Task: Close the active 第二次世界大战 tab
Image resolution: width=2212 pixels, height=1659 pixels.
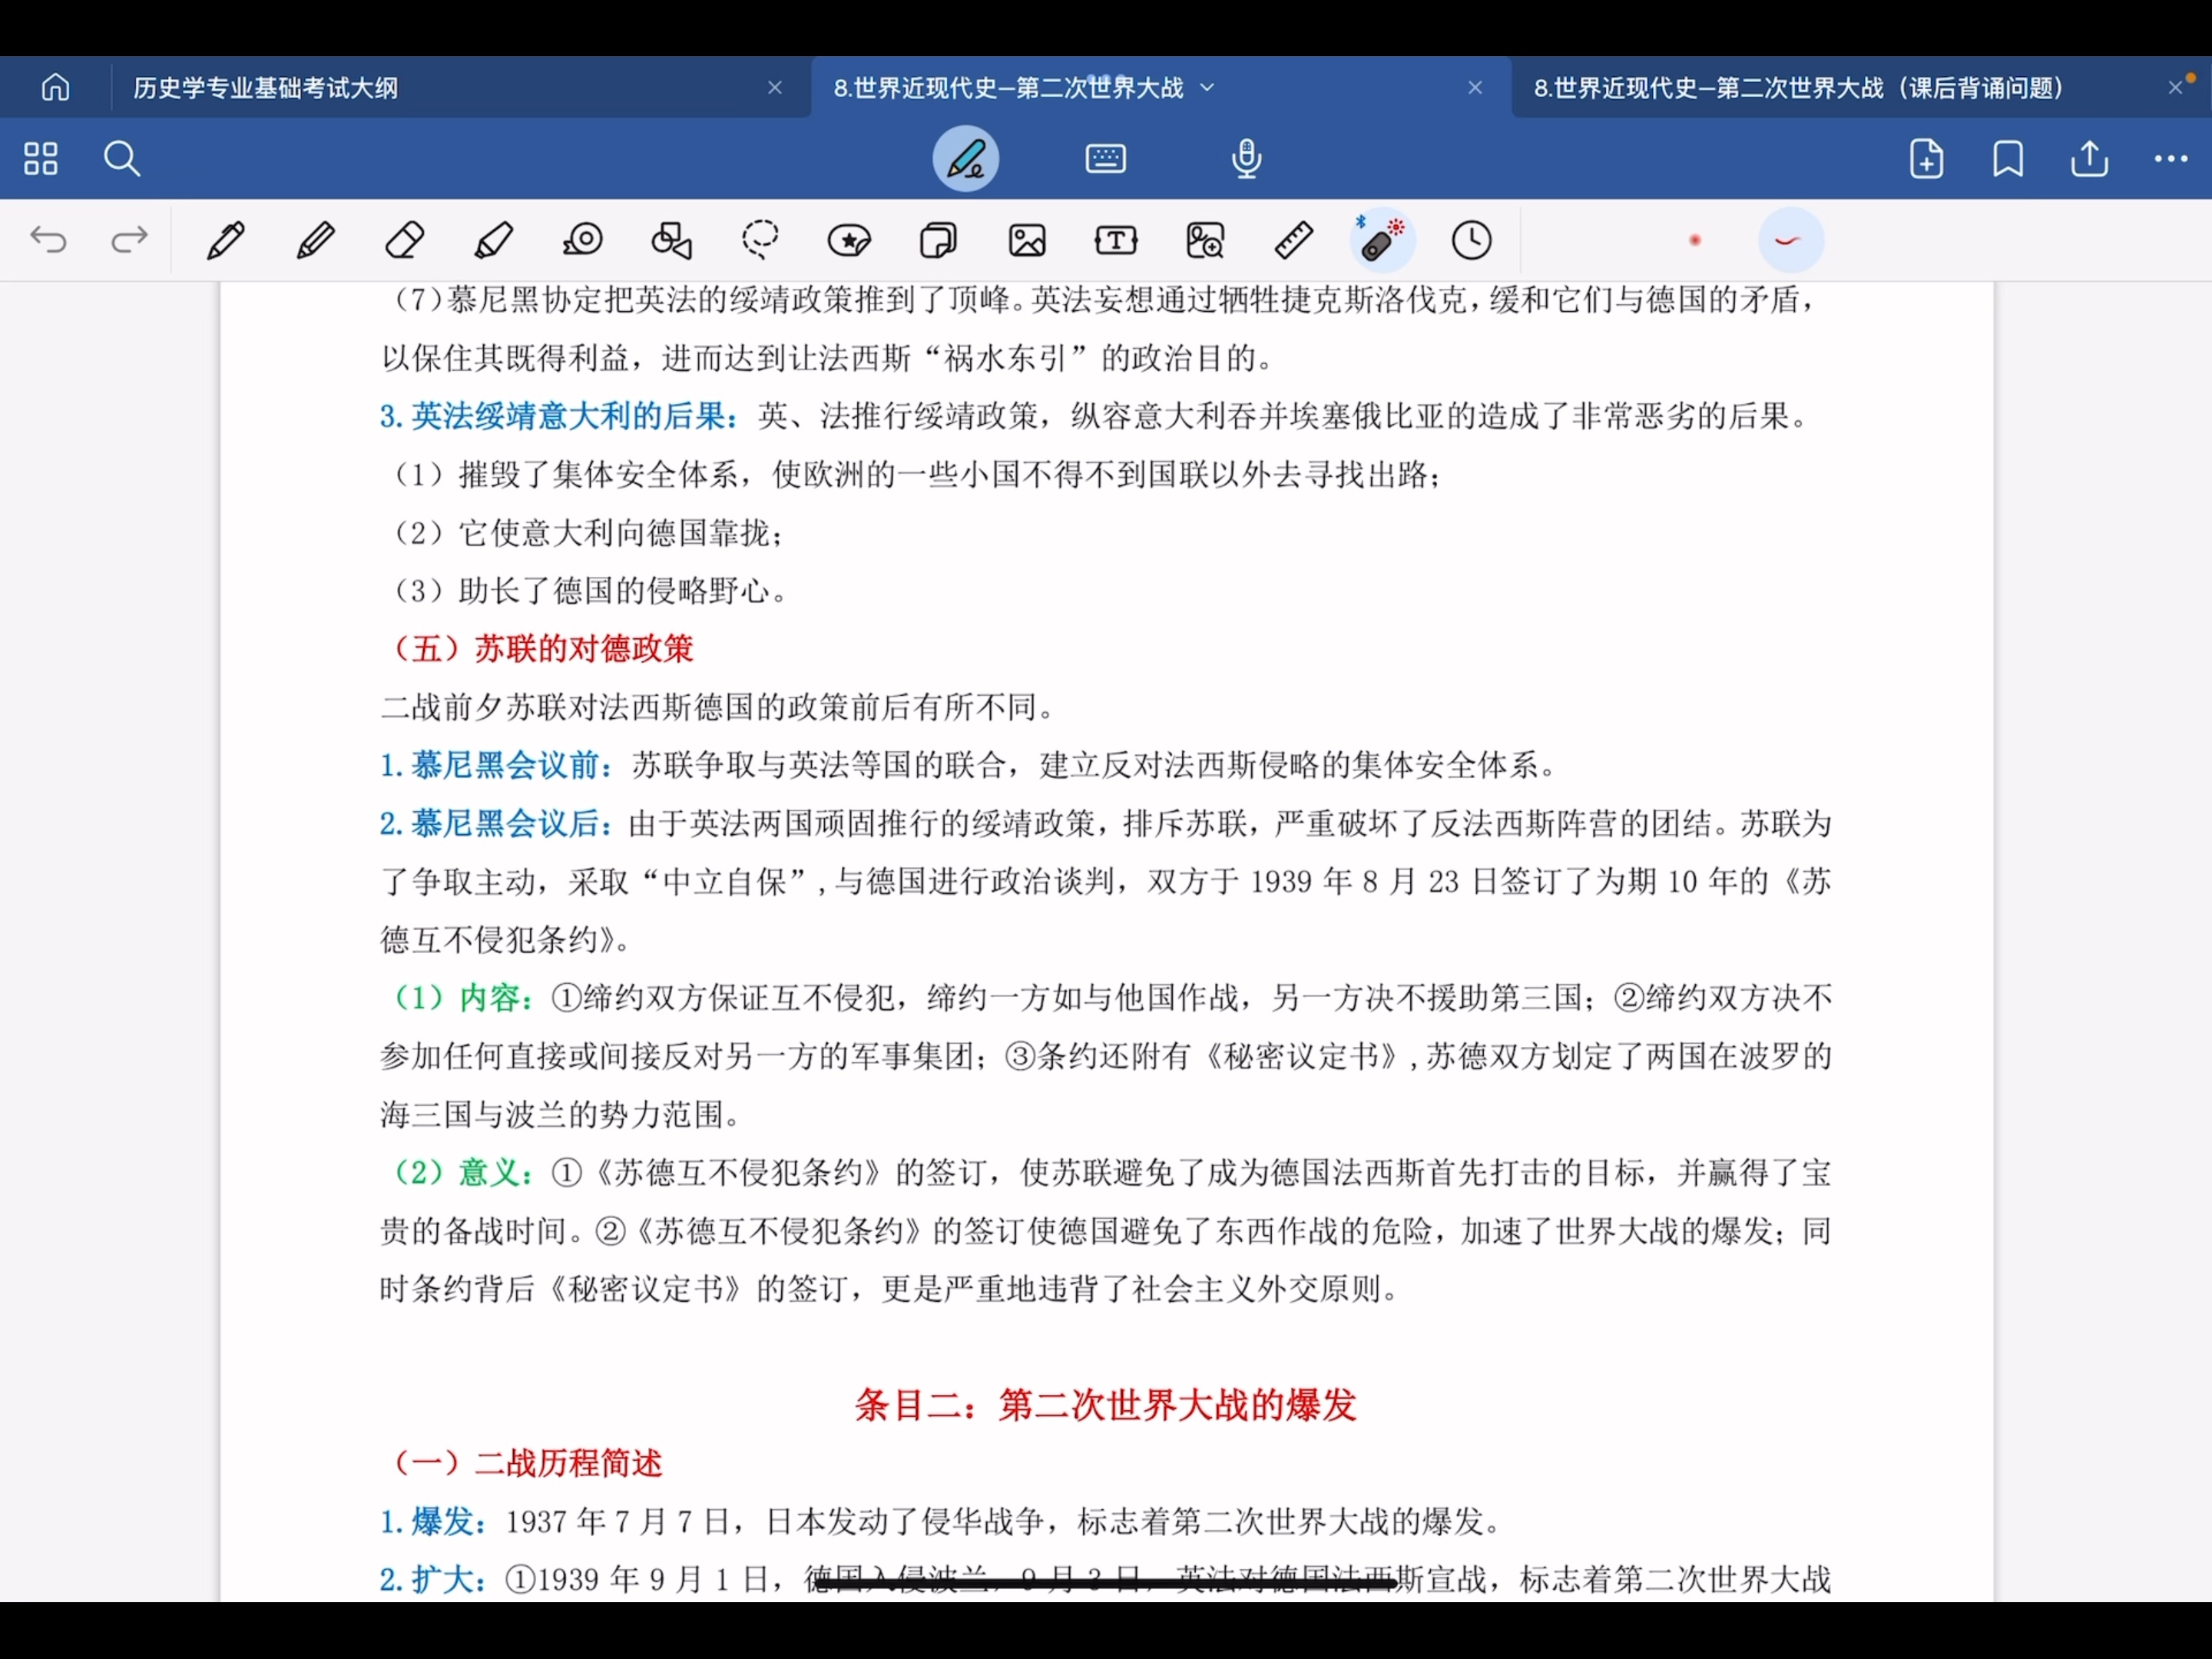Action: click(1475, 88)
